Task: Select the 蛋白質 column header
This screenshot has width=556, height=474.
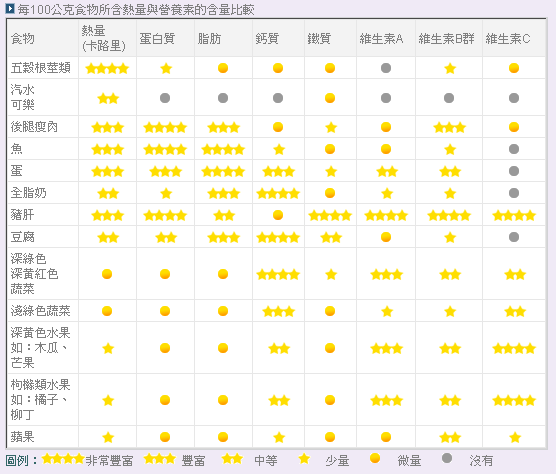Action: coord(157,38)
